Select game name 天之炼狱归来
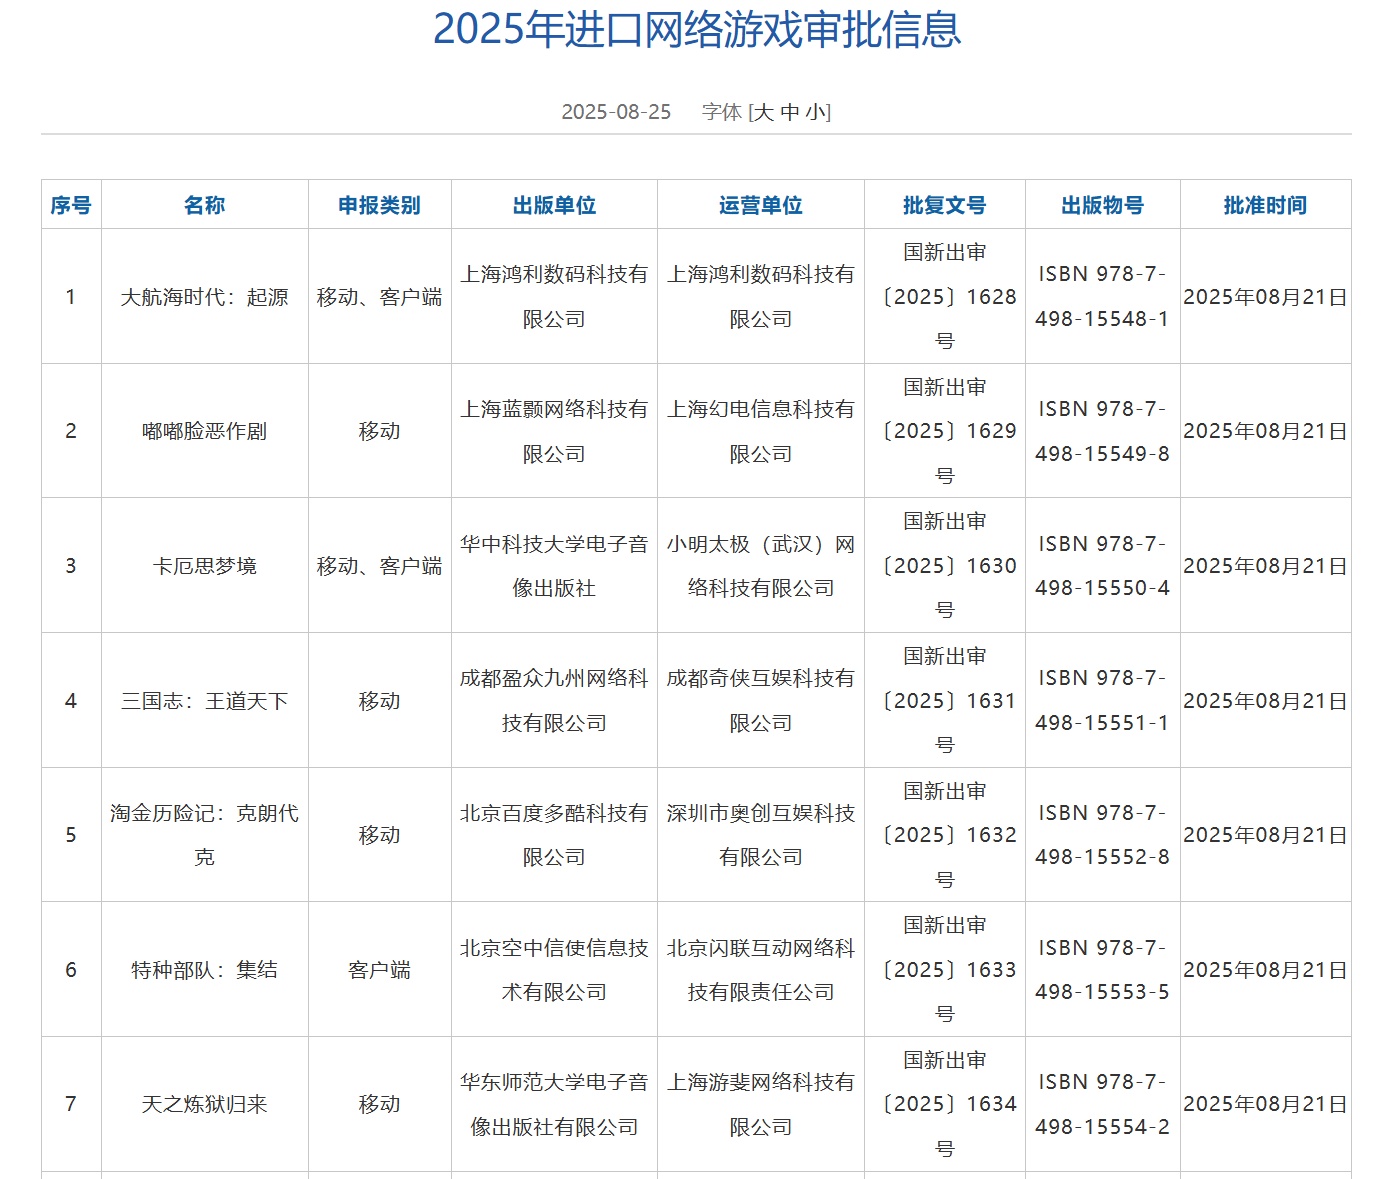This screenshot has height=1179, width=1376. pyautogui.click(x=205, y=1104)
